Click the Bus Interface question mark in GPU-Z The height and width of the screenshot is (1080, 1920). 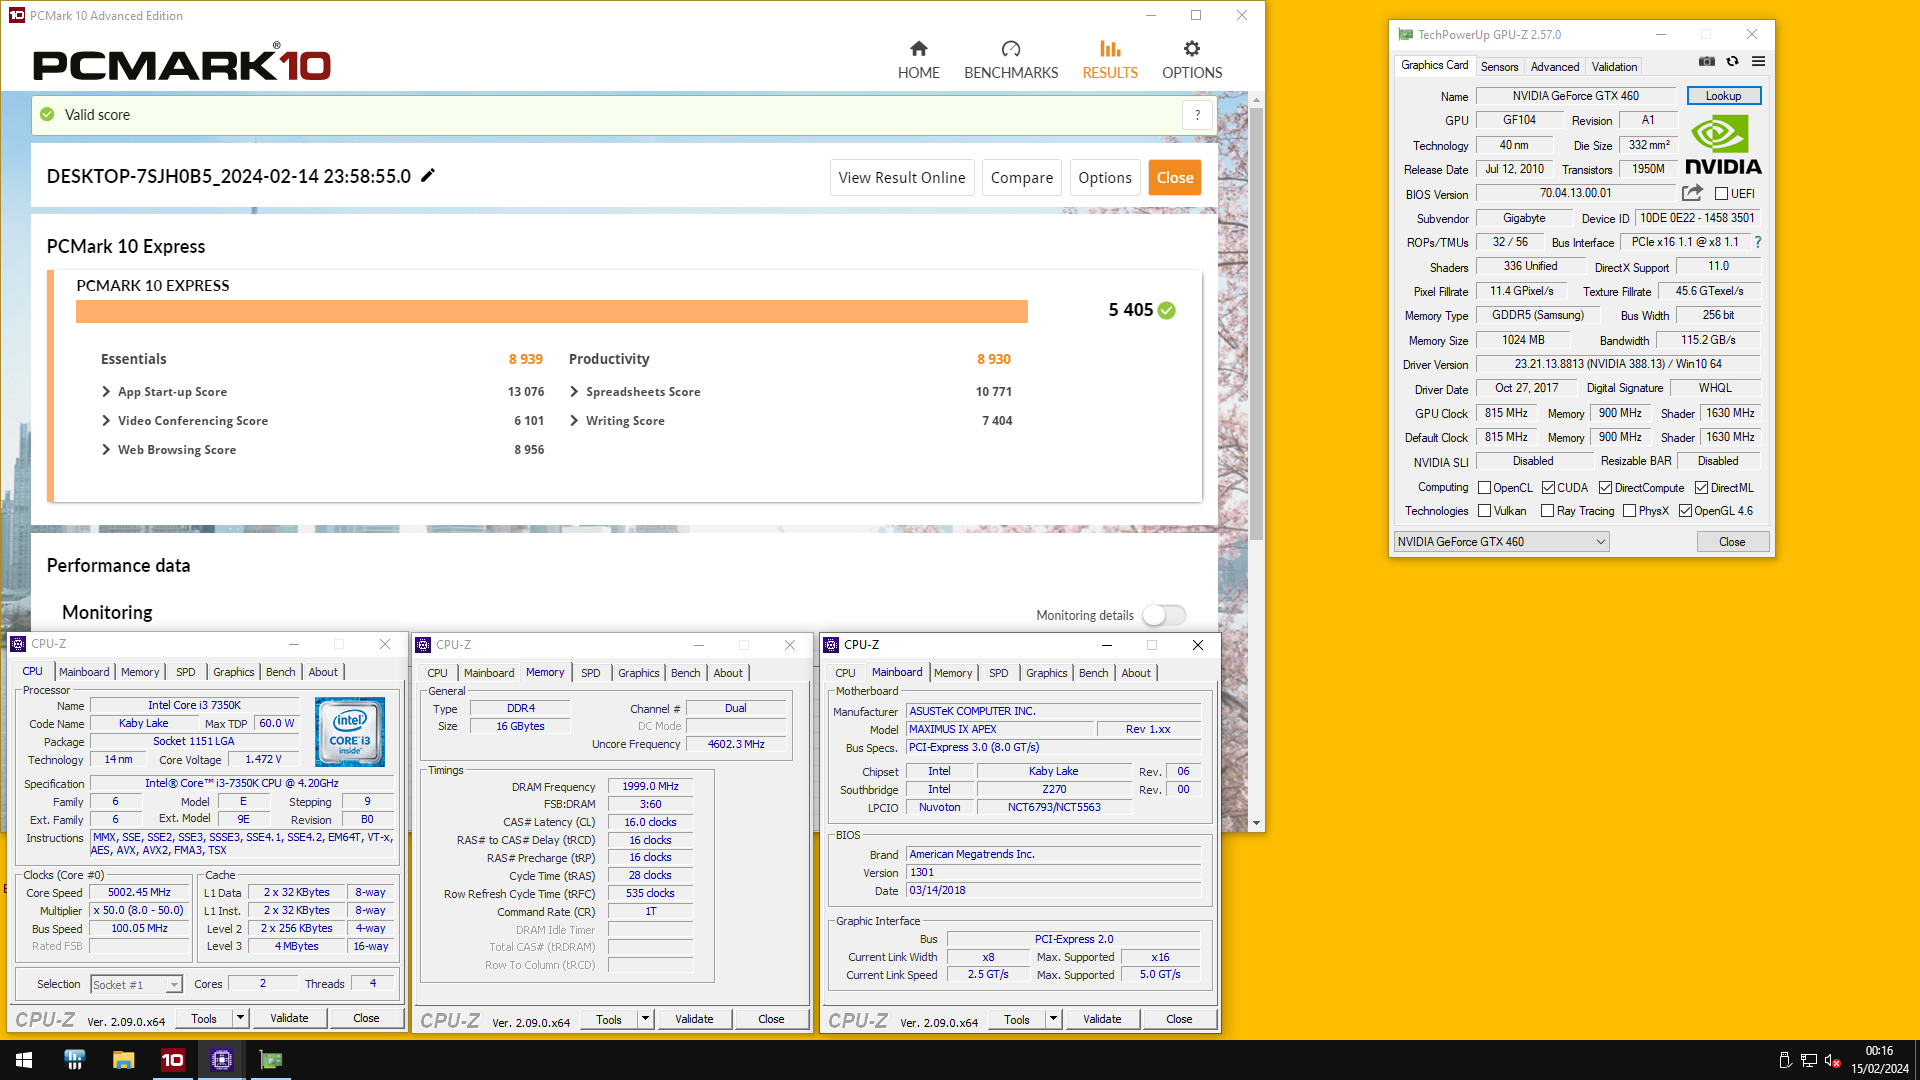pyautogui.click(x=1758, y=242)
